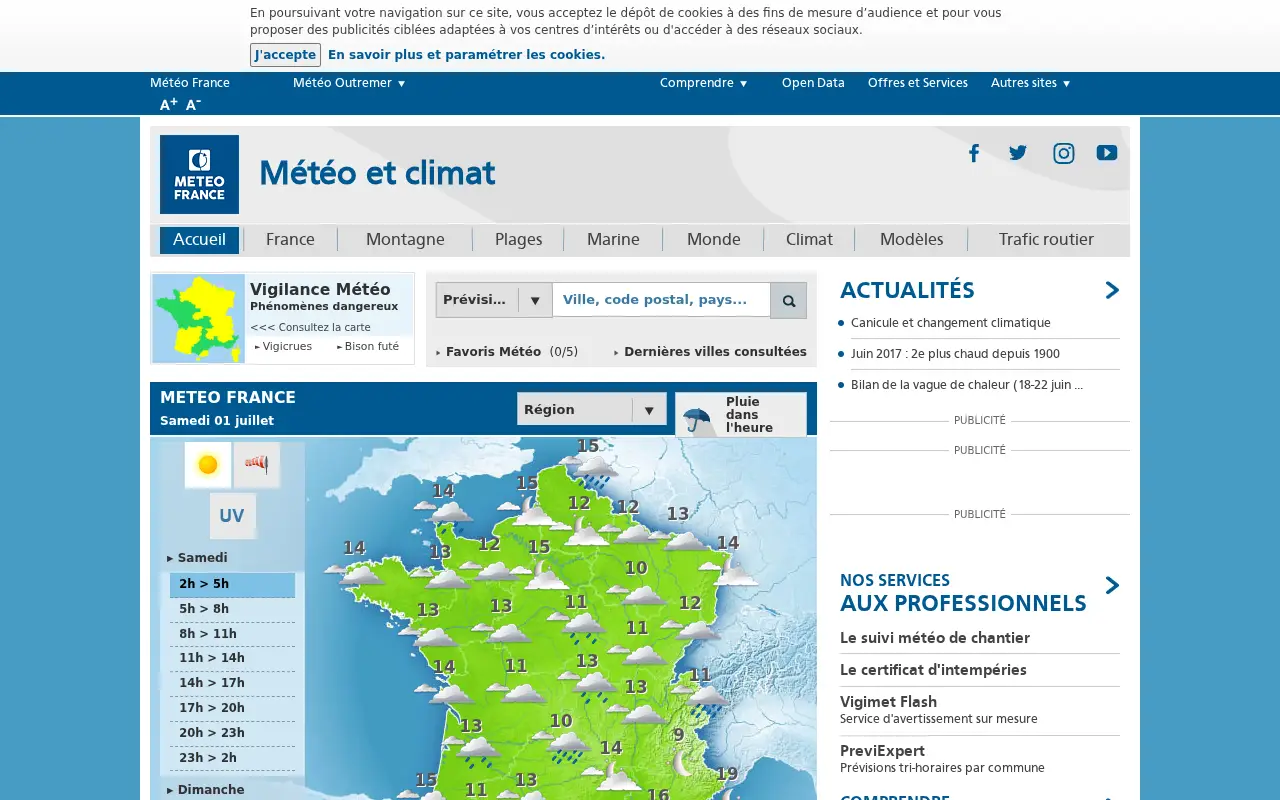Increase text size with A+
Image resolution: width=1280 pixels, height=800 pixels.
(x=168, y=104)
